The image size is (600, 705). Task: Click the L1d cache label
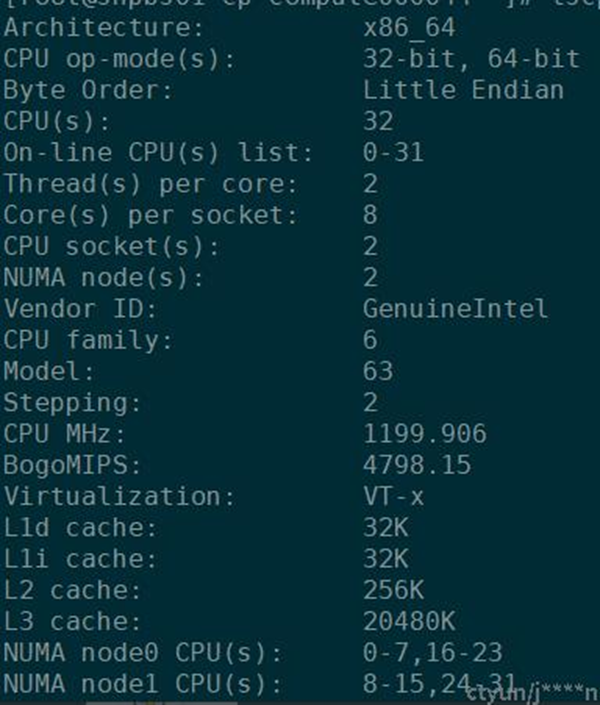pyautogui.click(x=81, y=527)
